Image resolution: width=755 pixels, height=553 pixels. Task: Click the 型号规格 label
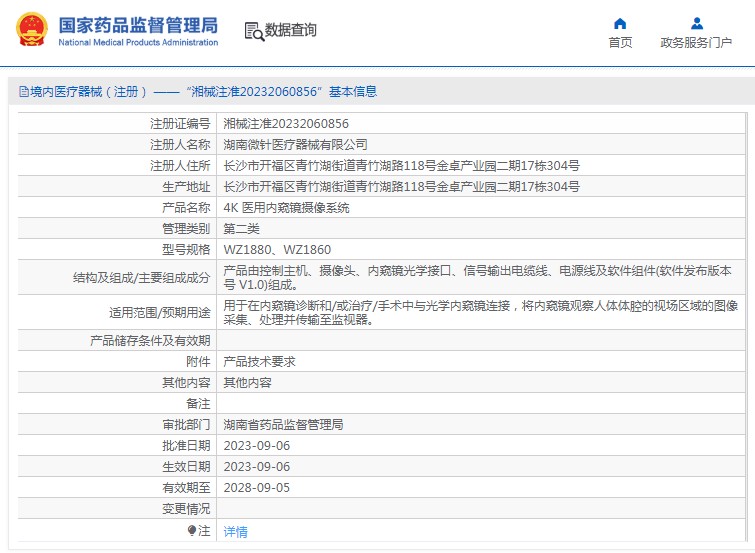186,250
